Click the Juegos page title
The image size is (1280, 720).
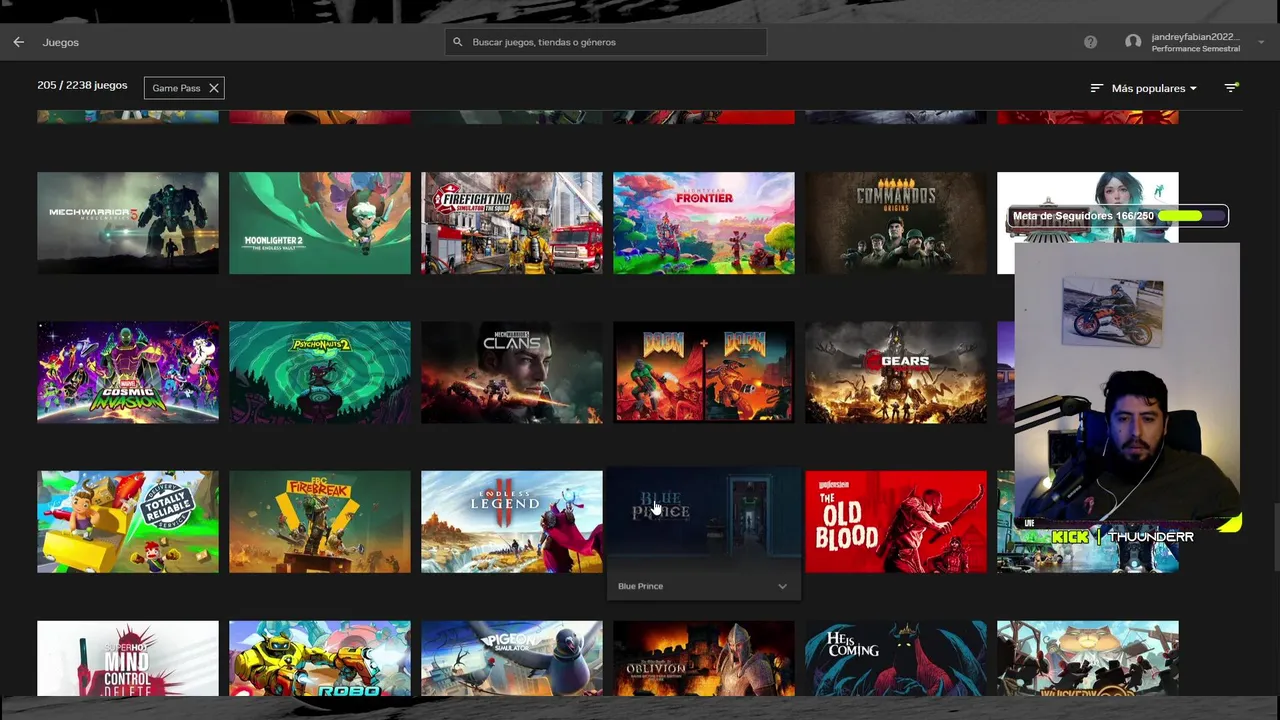[61, 42]
